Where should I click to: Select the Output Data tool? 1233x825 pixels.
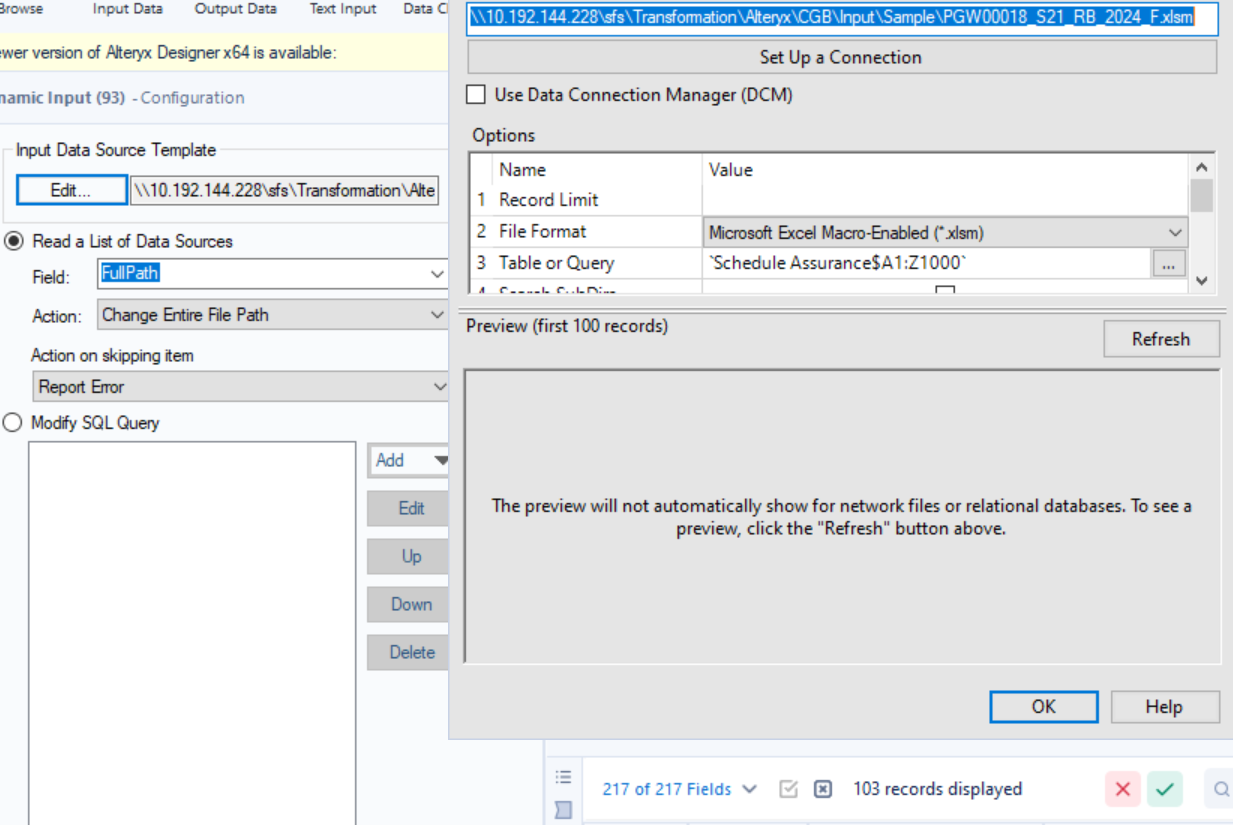point(235,9)
